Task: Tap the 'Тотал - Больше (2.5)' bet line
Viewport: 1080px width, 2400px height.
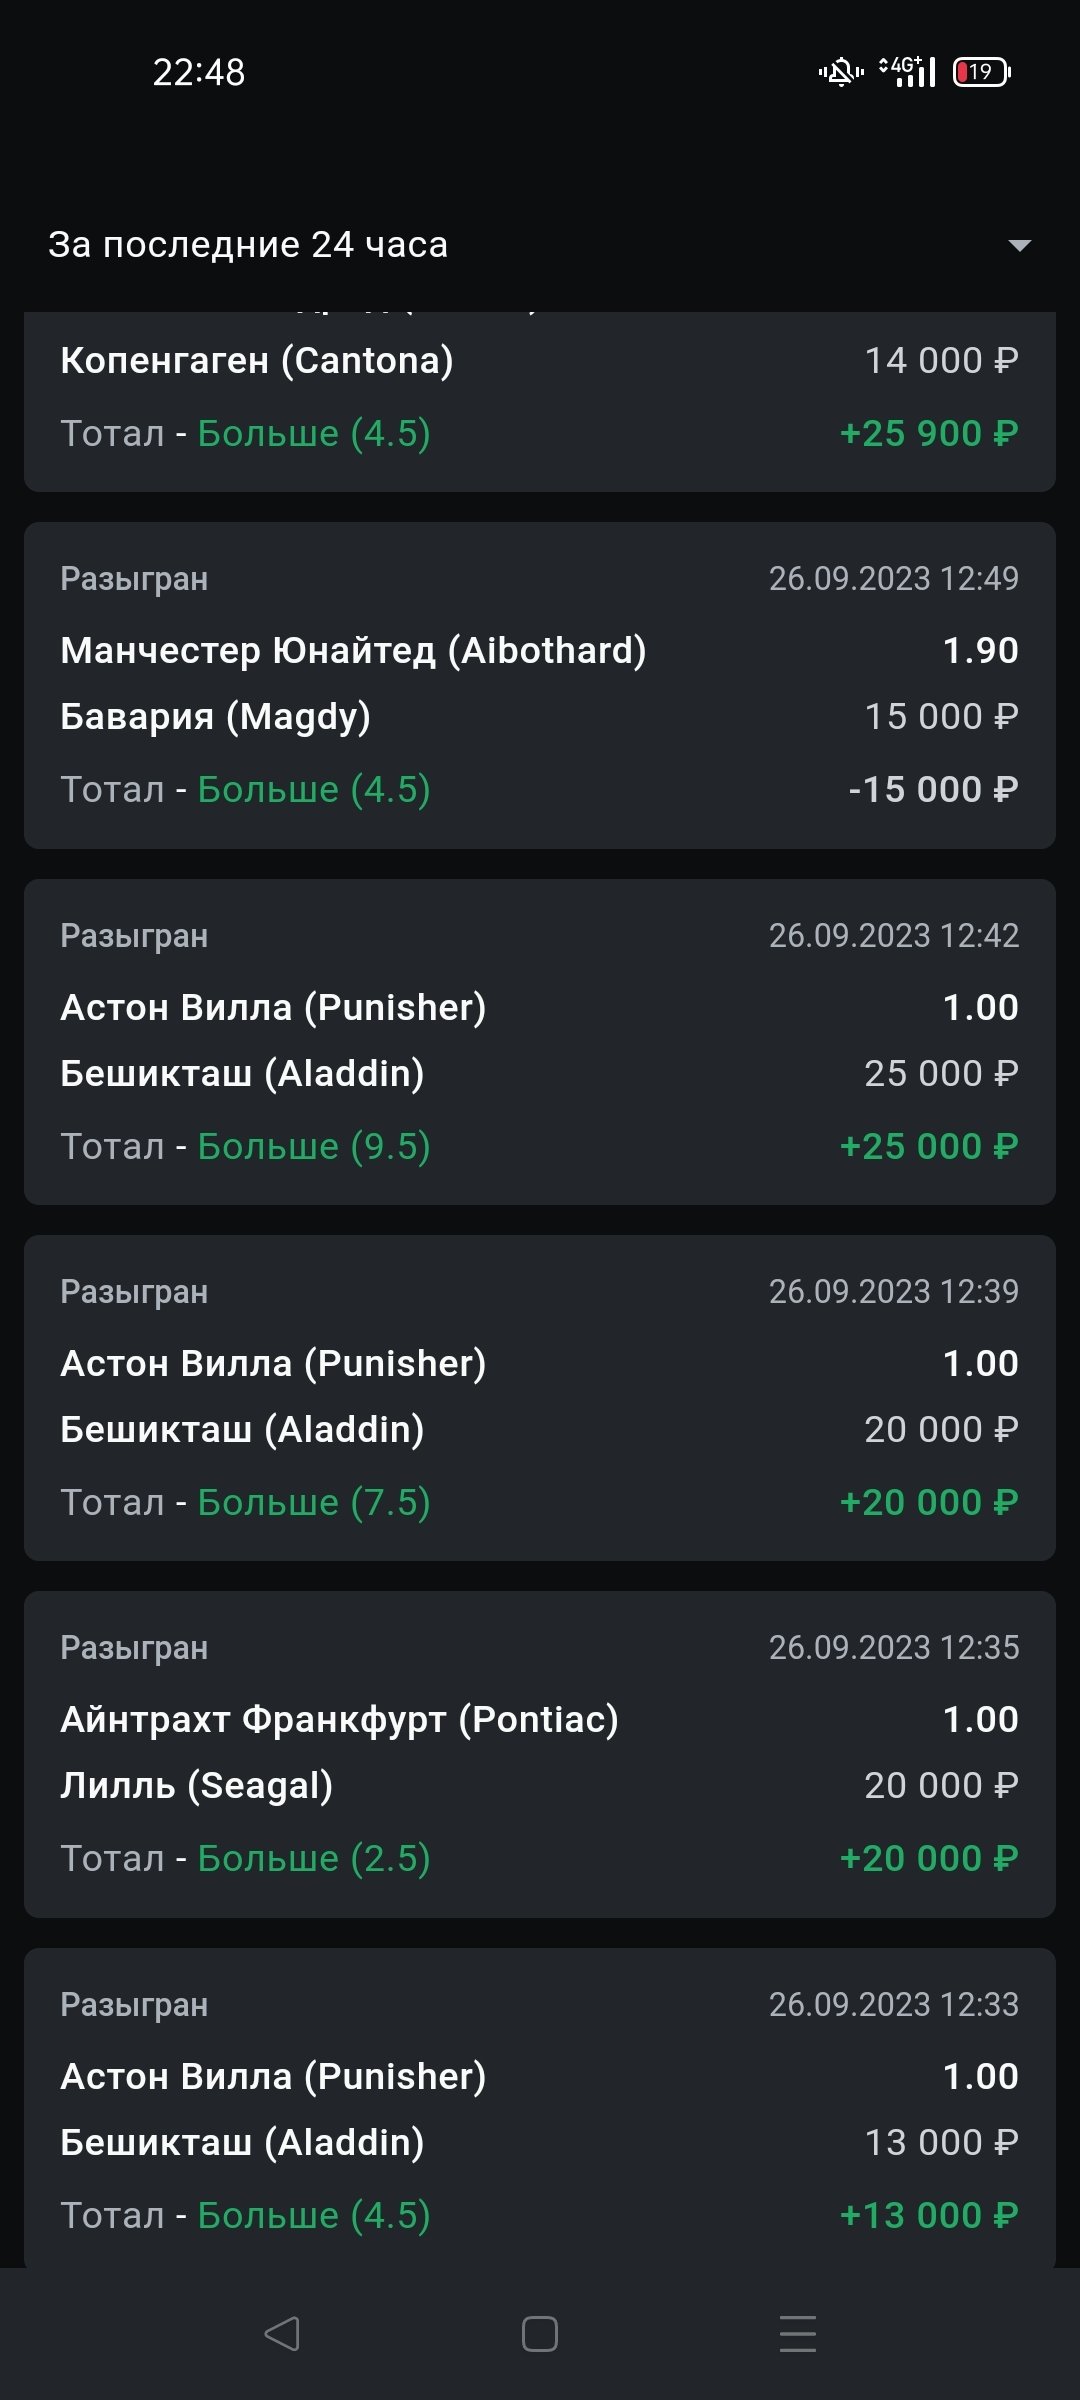Action: tap(246, 1859)
